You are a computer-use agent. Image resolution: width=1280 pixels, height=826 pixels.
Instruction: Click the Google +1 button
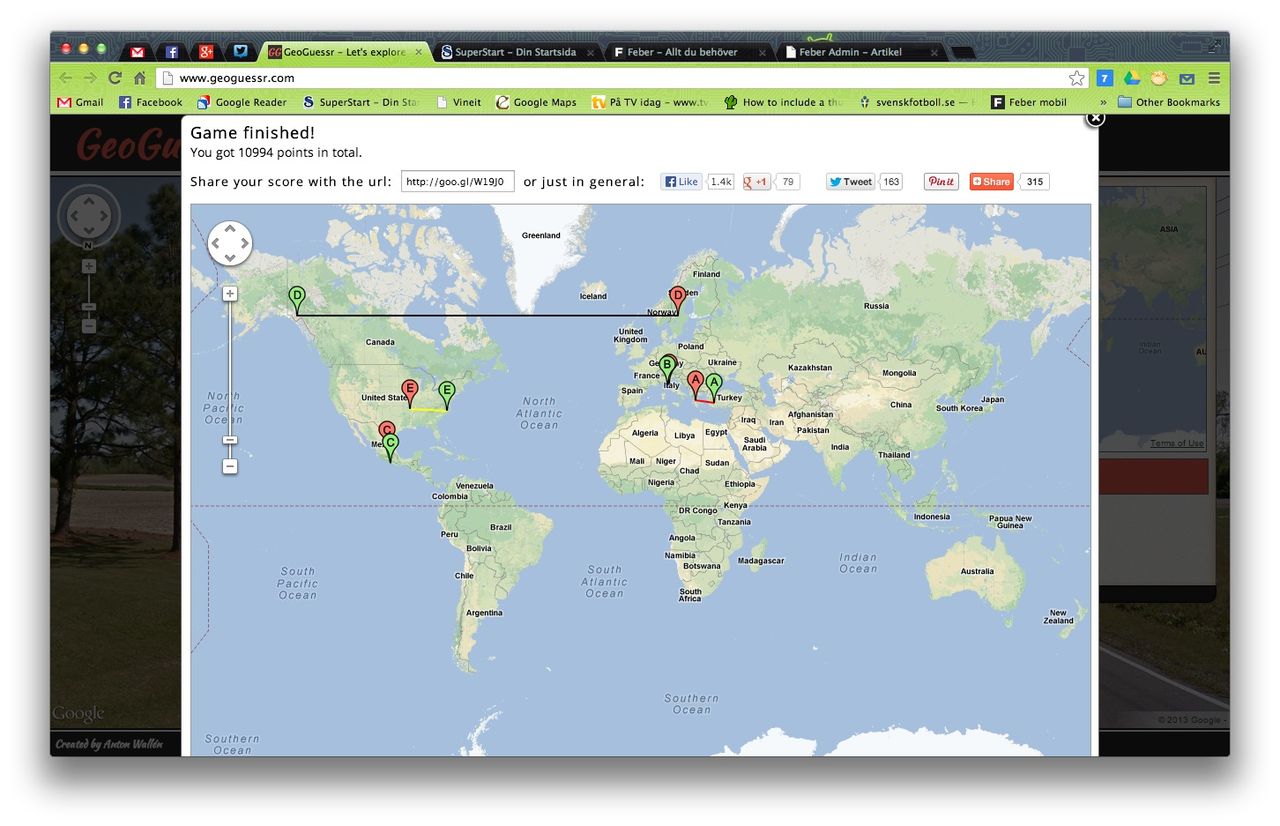[x=757, y=182]
